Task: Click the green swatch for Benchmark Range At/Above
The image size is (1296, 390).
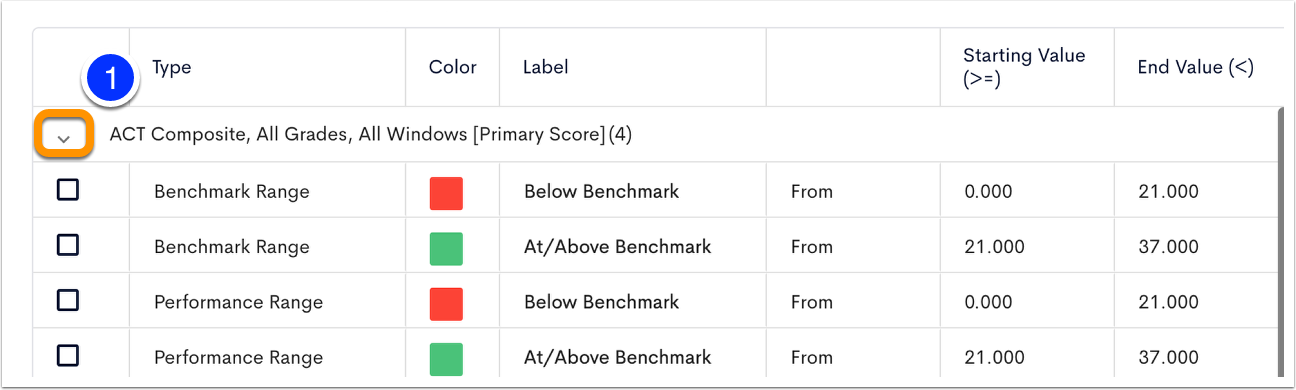Action: [x=446, y=248]
